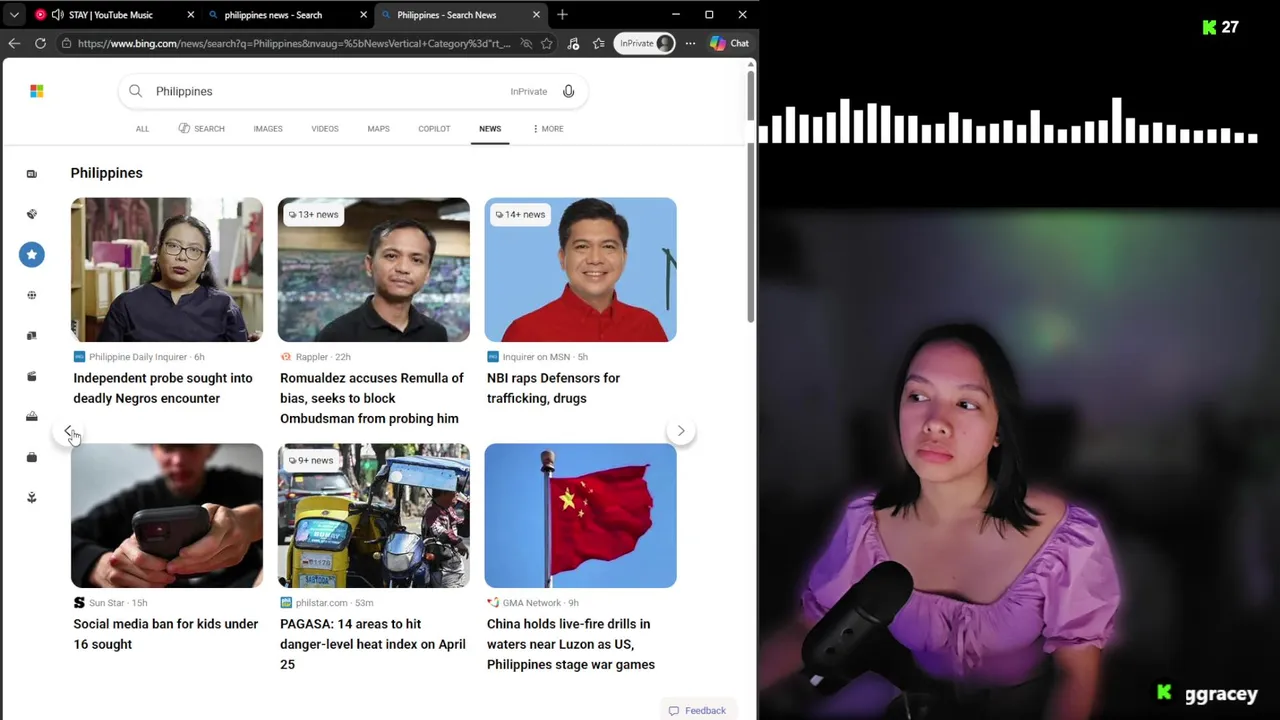The width and height of the screenshot is (1280, 720).
Task: Open the plant sidebar icon
Action: tap(32, 498)
